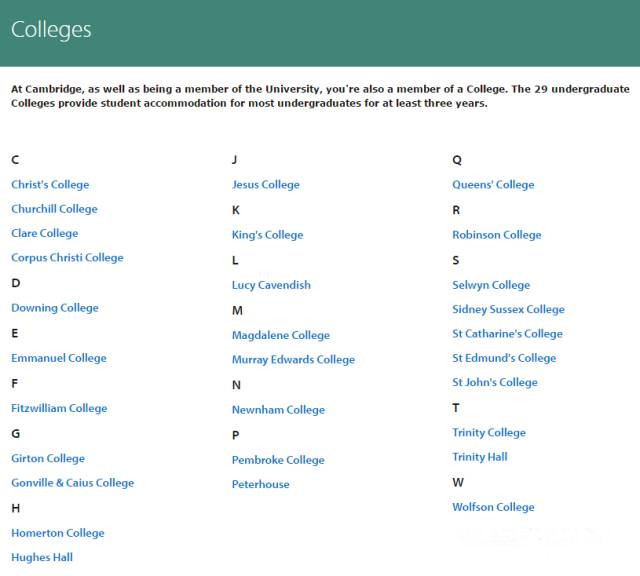
Task: Open the Hughes Hall link
Action: [x=42, y=558]
